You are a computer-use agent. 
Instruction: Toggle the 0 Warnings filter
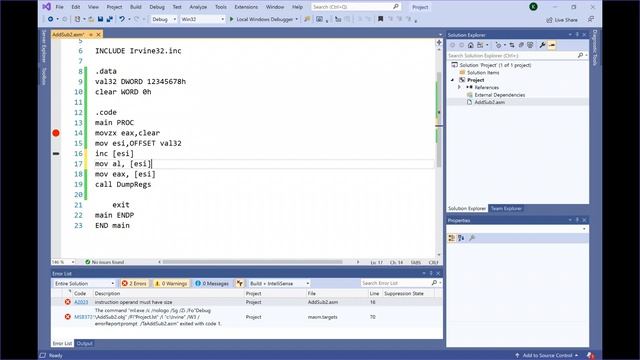171,283
